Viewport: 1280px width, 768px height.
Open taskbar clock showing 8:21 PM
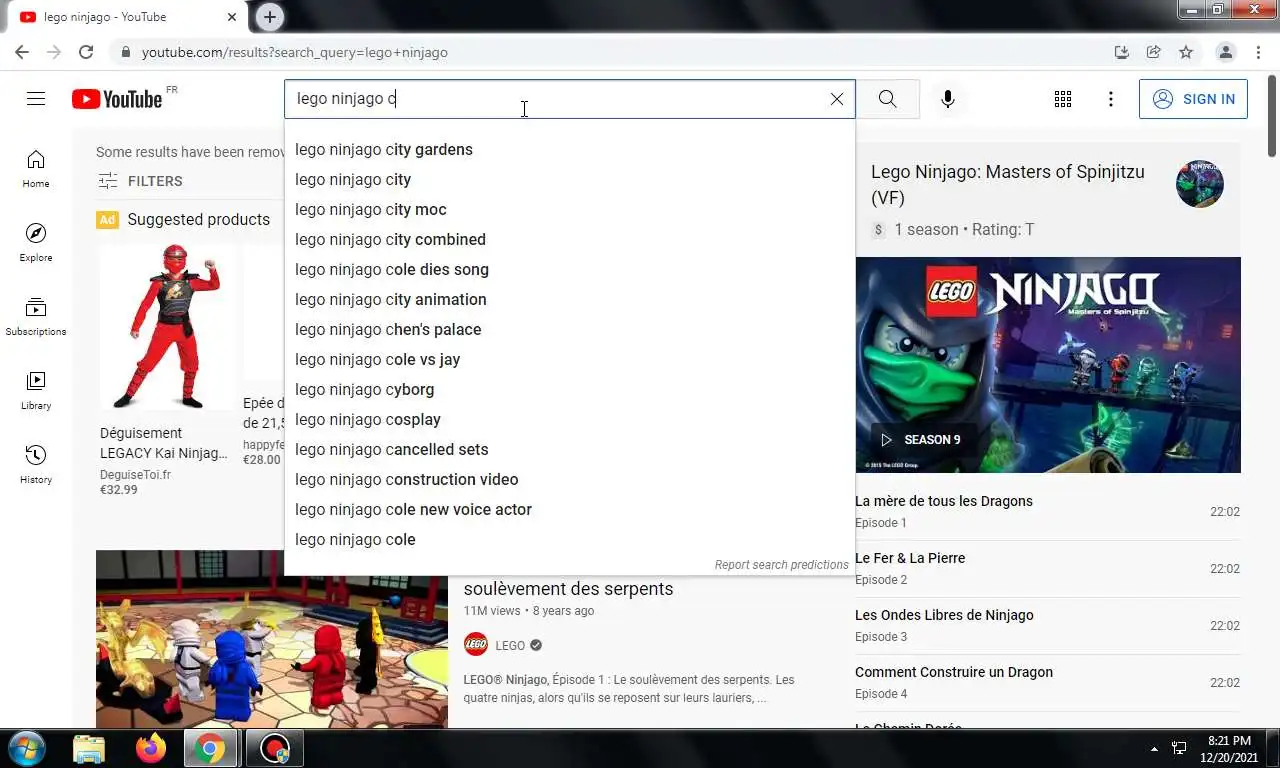click(1229, 749)
